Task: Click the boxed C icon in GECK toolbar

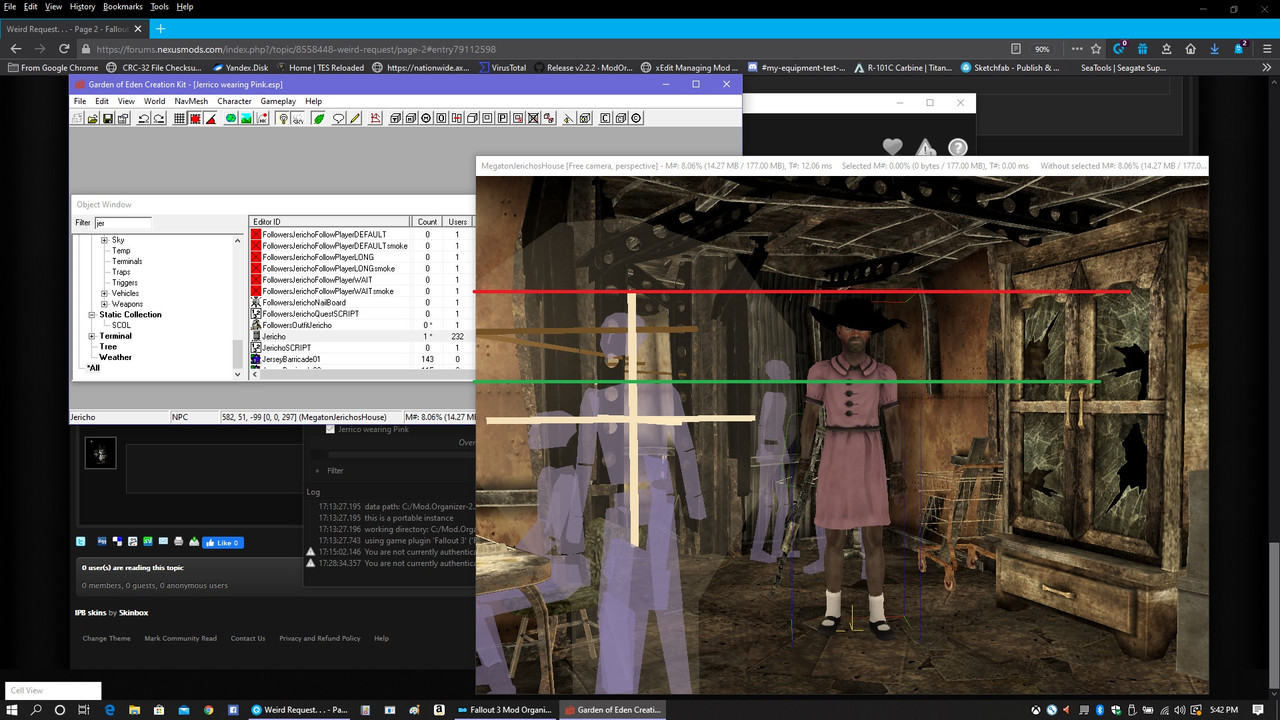Action: coord(605,118)
